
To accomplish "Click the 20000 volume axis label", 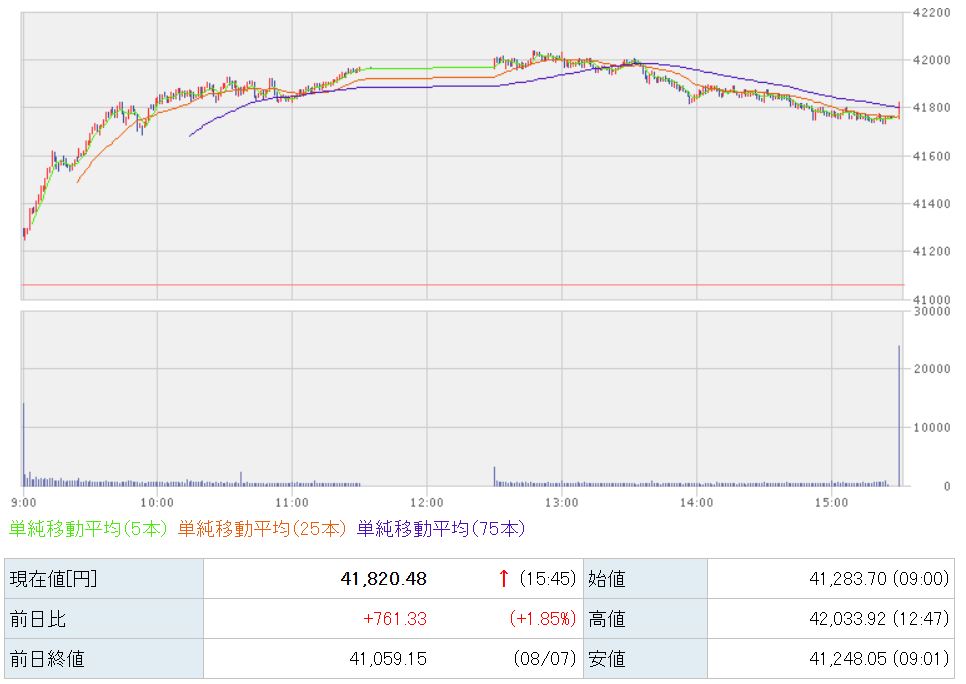I will pyautogui.click(x=932, y=368).
